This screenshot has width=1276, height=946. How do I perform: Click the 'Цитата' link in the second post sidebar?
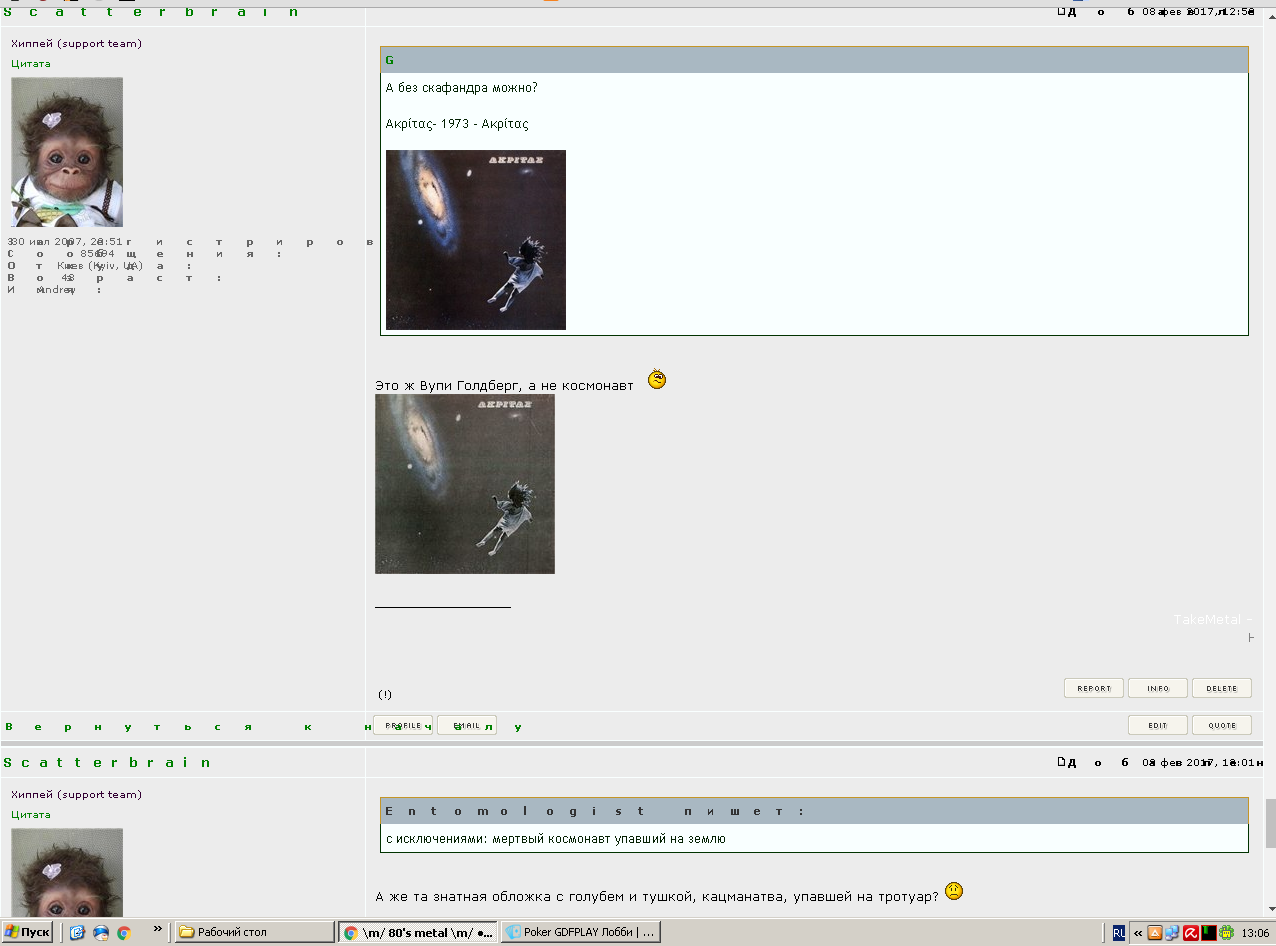[x=31, y=814]
